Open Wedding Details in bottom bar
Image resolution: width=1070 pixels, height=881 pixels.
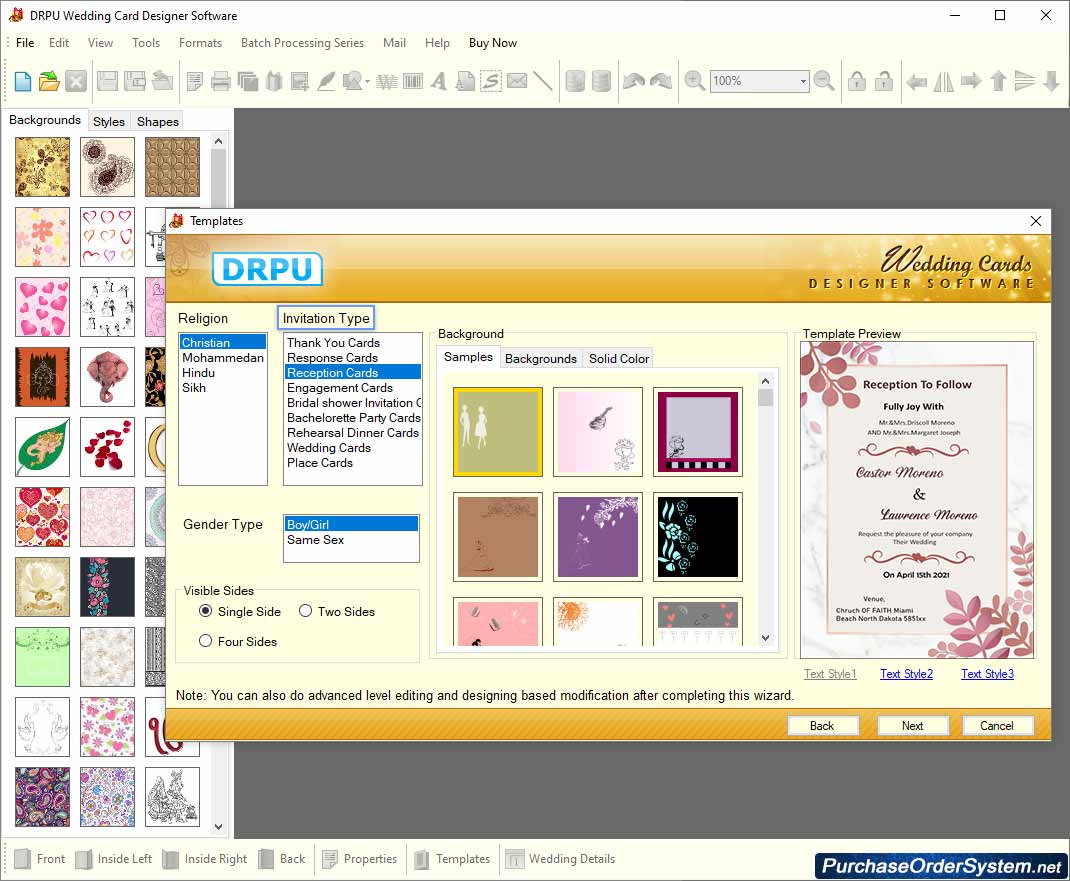click(x=560, y=858)
